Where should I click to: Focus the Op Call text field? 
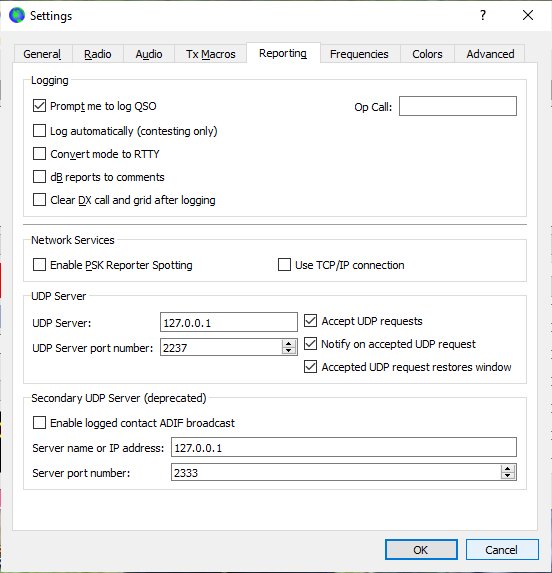(x=458, y=106)
